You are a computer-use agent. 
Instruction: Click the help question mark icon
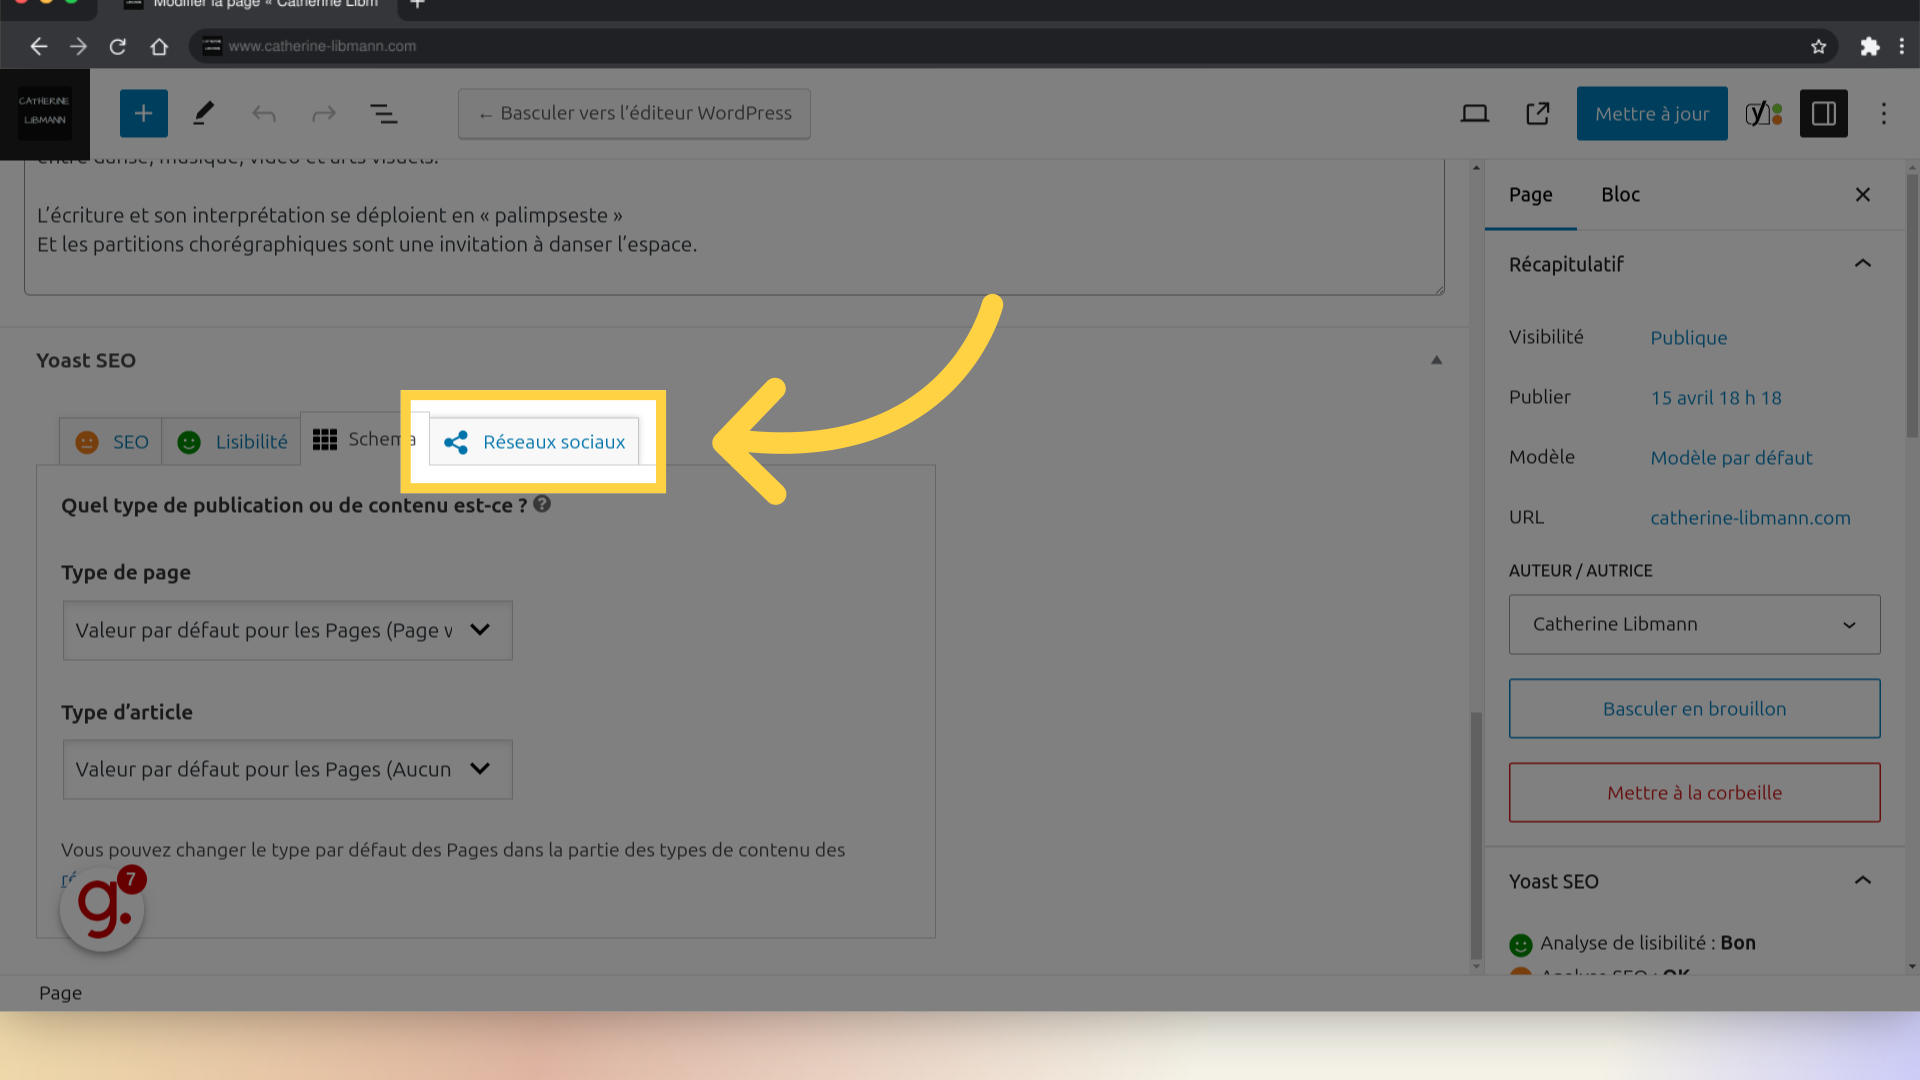click(542, 504)
